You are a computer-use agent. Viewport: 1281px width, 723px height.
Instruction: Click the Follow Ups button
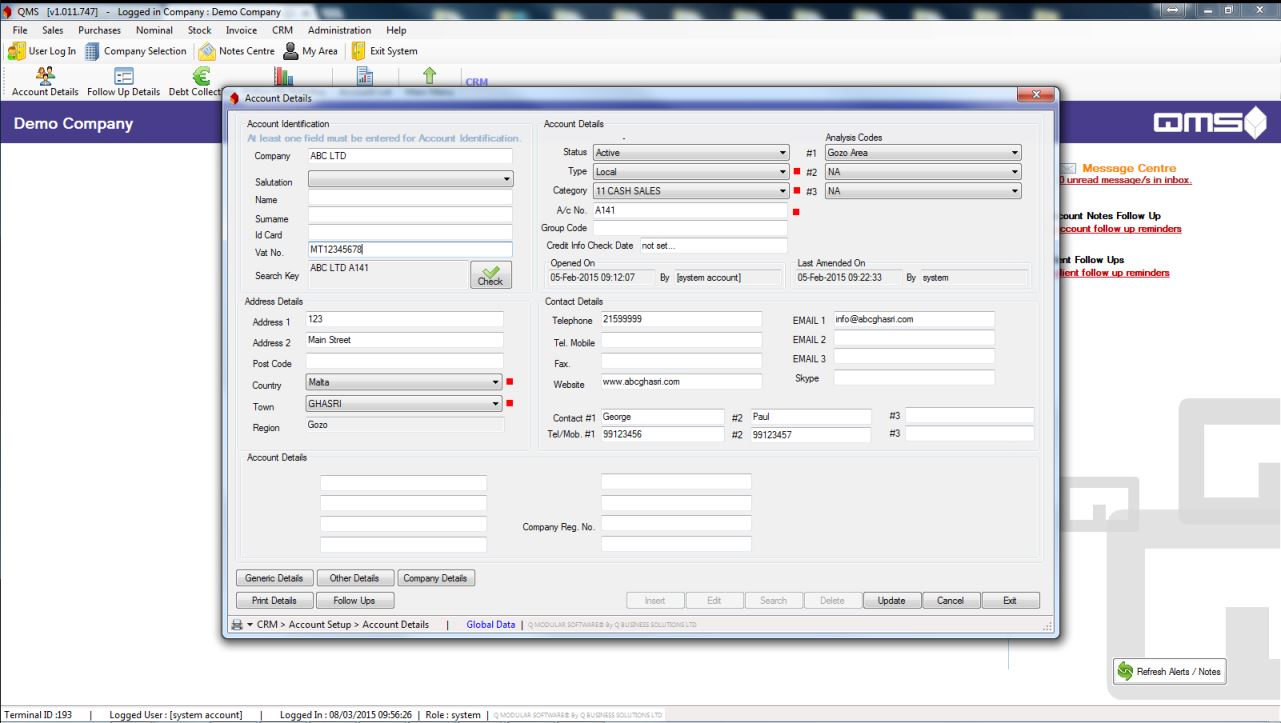(354, 601)
